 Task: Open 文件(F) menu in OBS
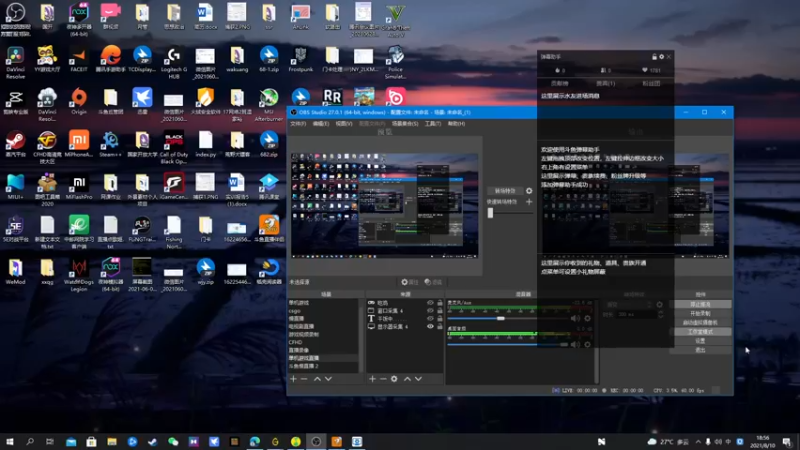click(298, 123)
